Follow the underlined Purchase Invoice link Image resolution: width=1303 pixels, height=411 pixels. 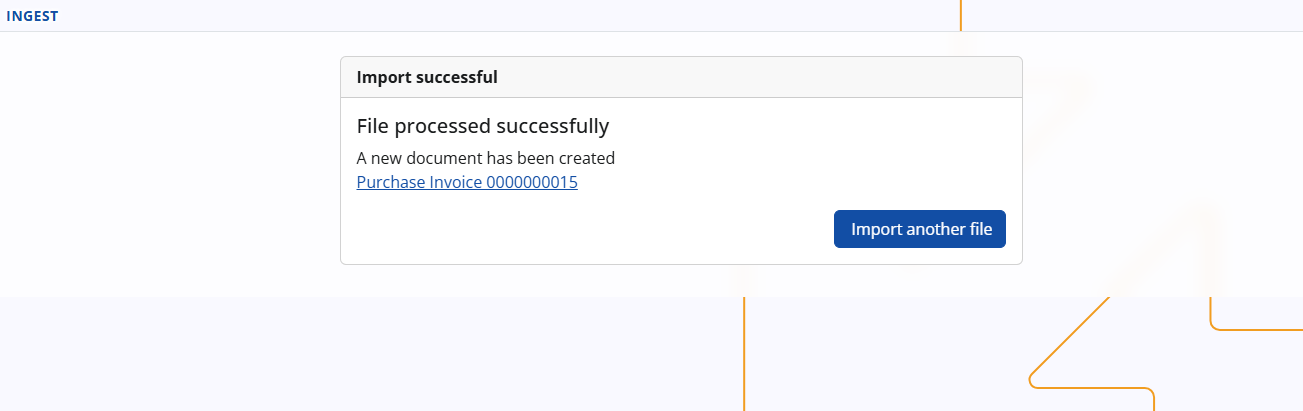pos(467,183)
